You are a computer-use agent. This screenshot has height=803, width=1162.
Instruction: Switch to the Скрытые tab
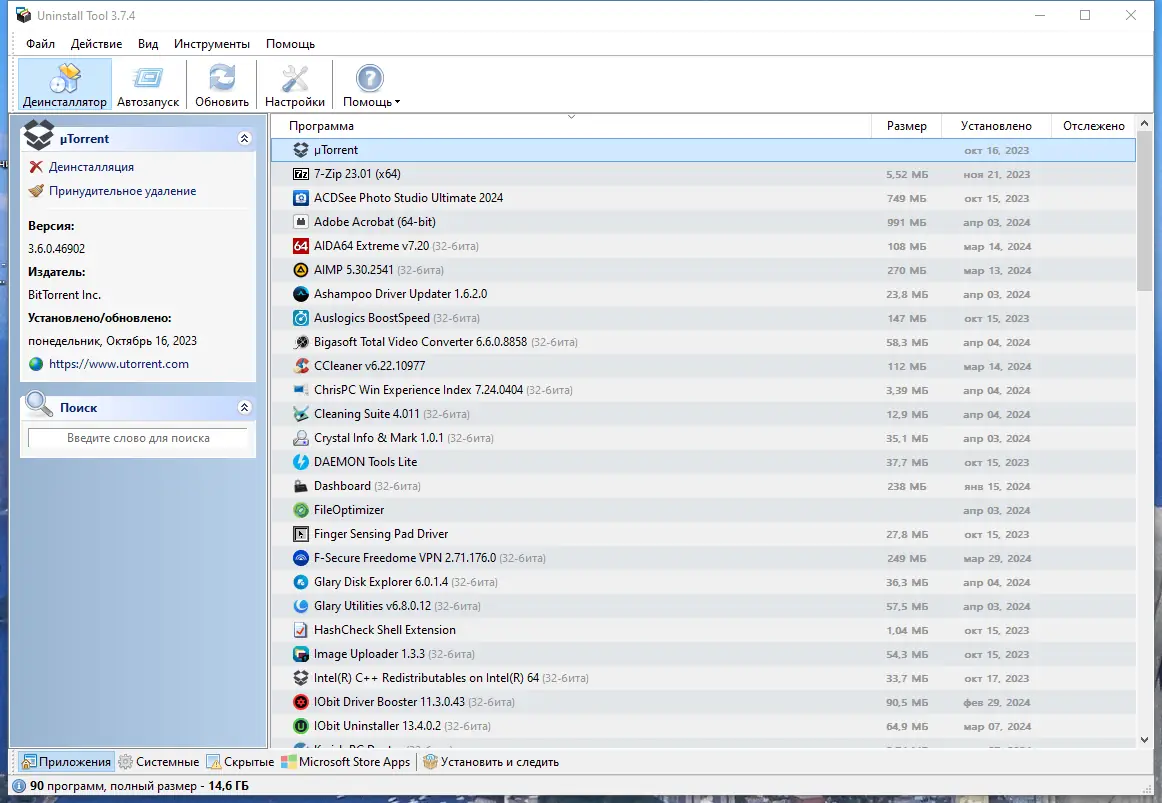coord(241,762)
